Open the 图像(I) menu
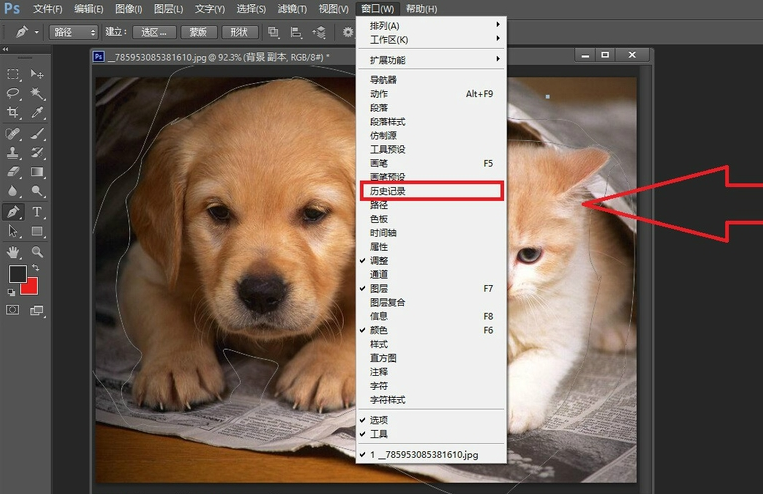The image size is (763, 494). pyautogui.click(x=128, y=9)
